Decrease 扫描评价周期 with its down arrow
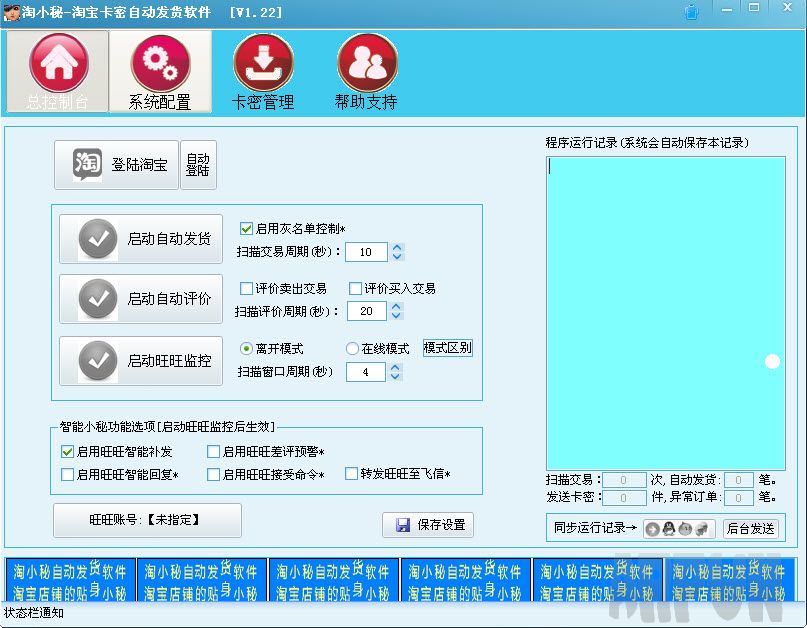Viewport: 807px width, 628px height. coord(398,316)
